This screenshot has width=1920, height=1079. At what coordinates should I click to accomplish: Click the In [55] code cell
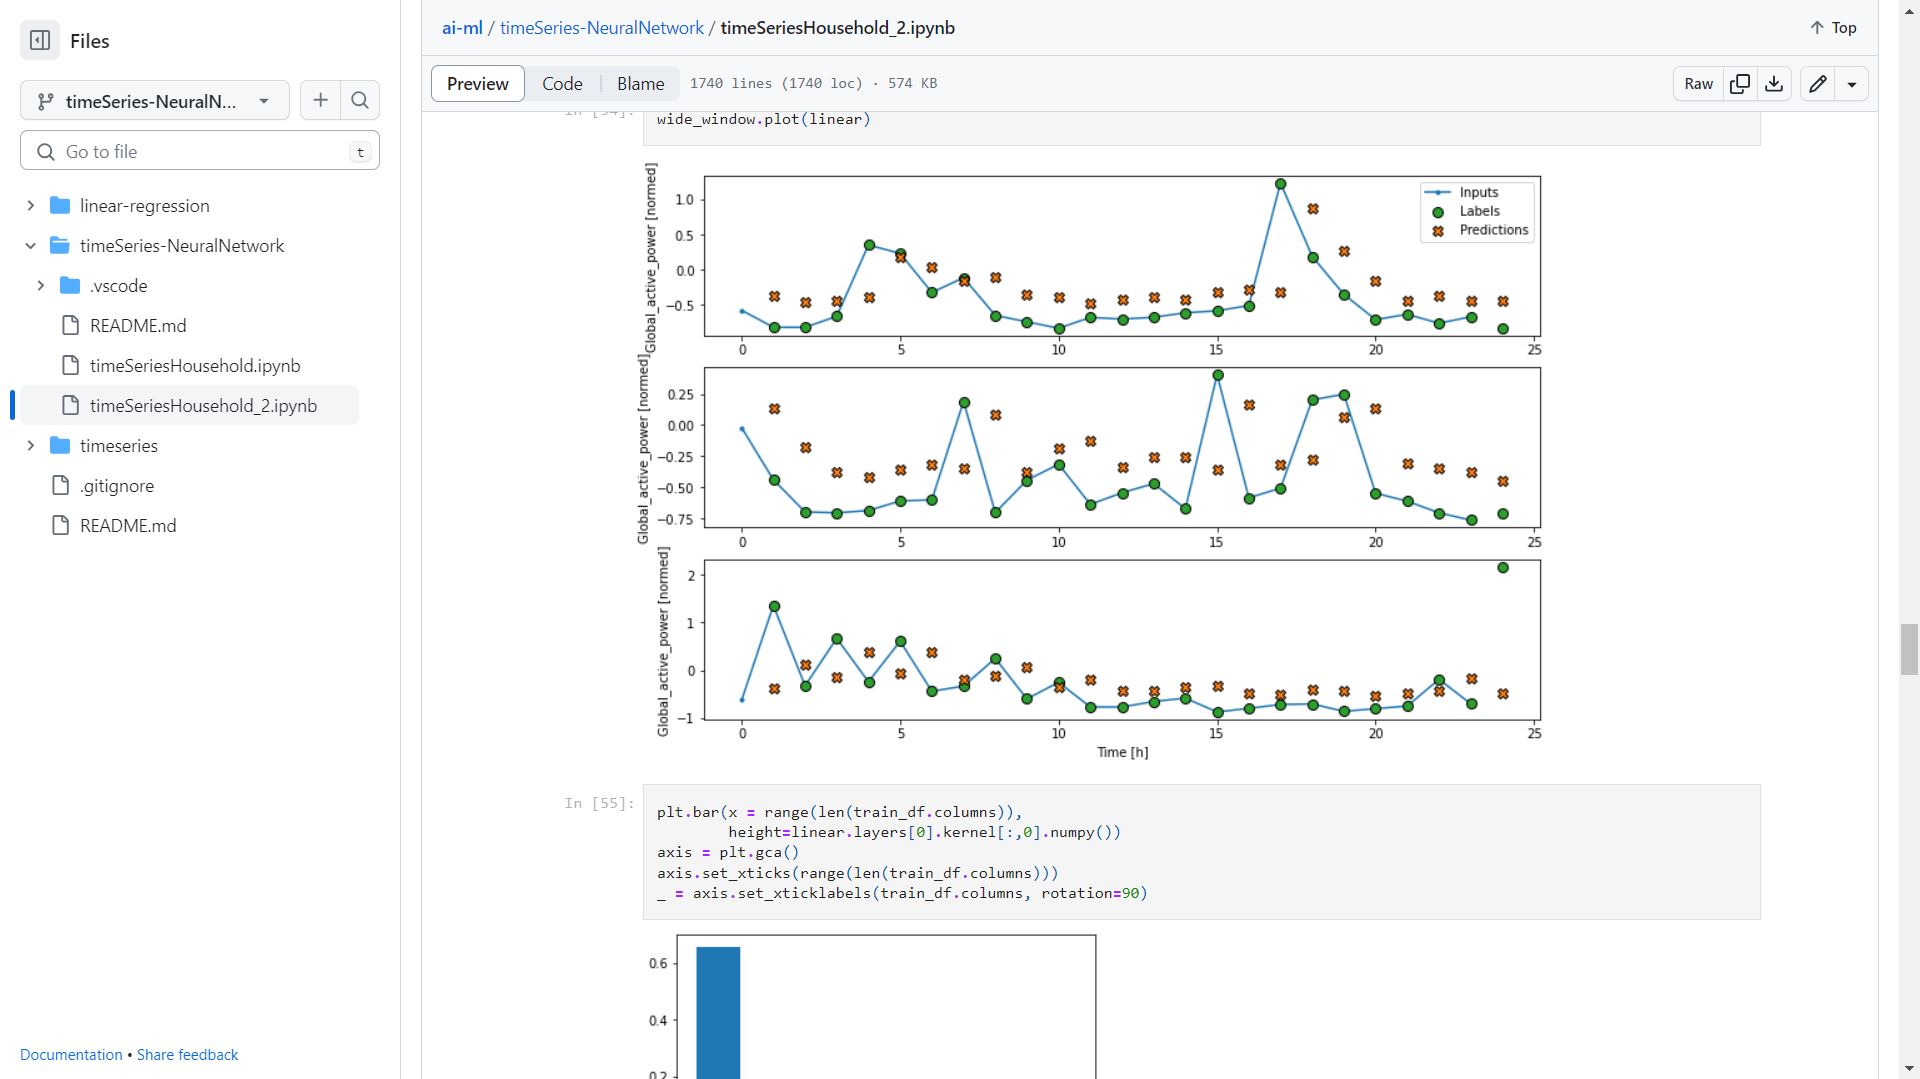pyautogui.click(x=1201, y=852)
